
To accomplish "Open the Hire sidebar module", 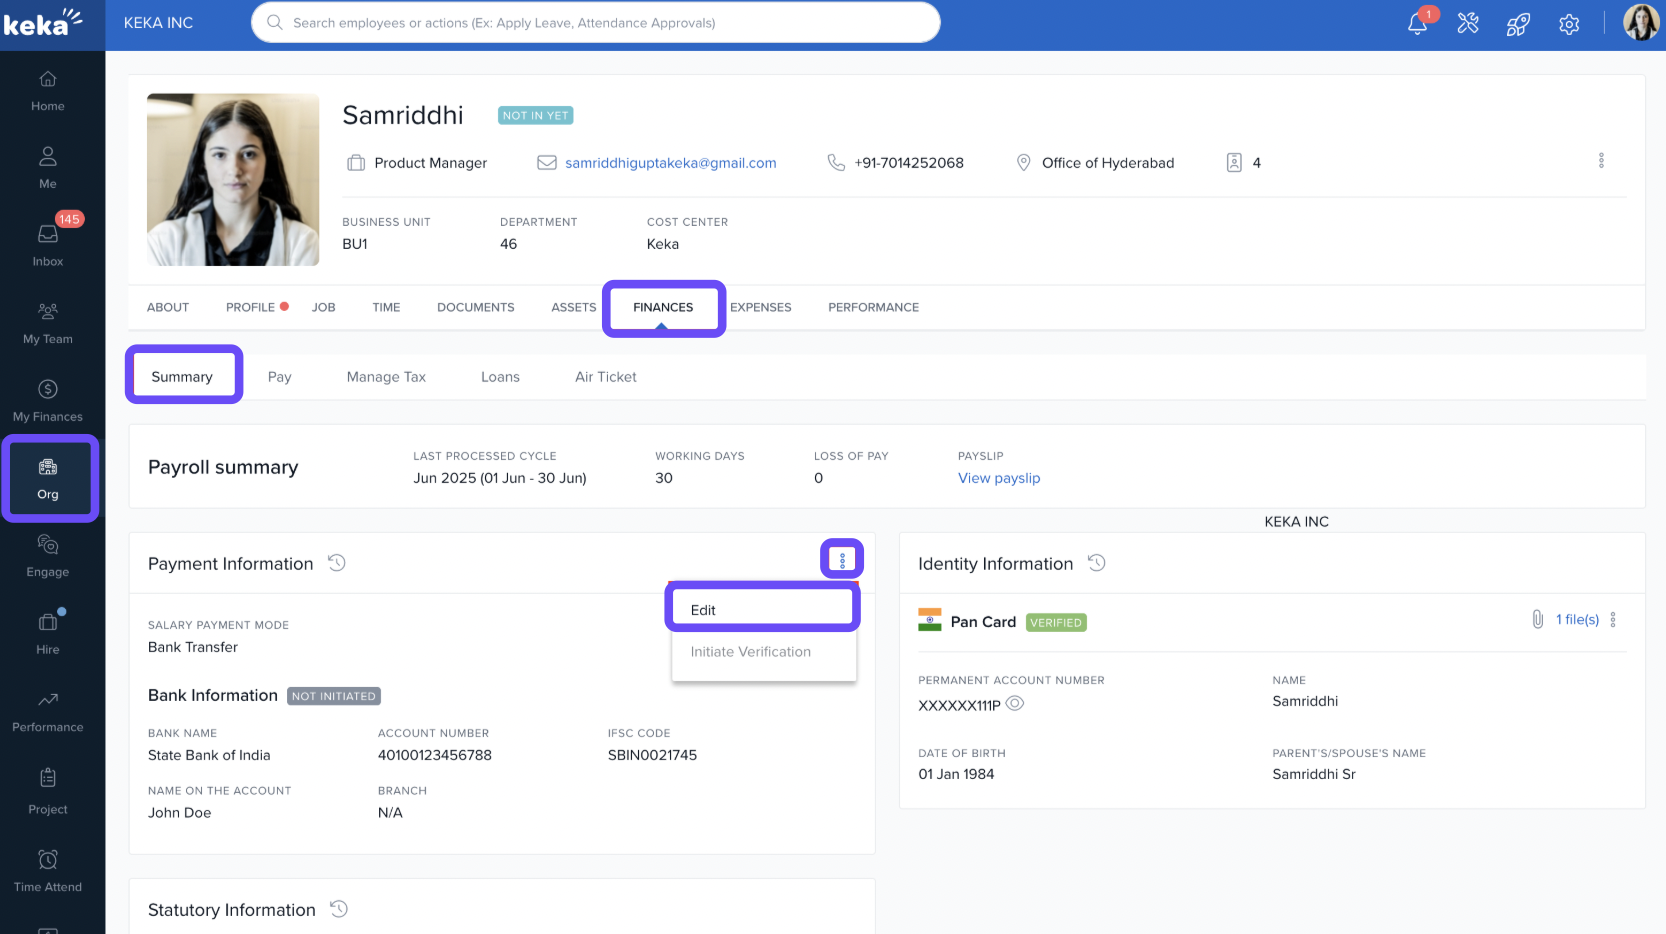I will click(48, 632).
